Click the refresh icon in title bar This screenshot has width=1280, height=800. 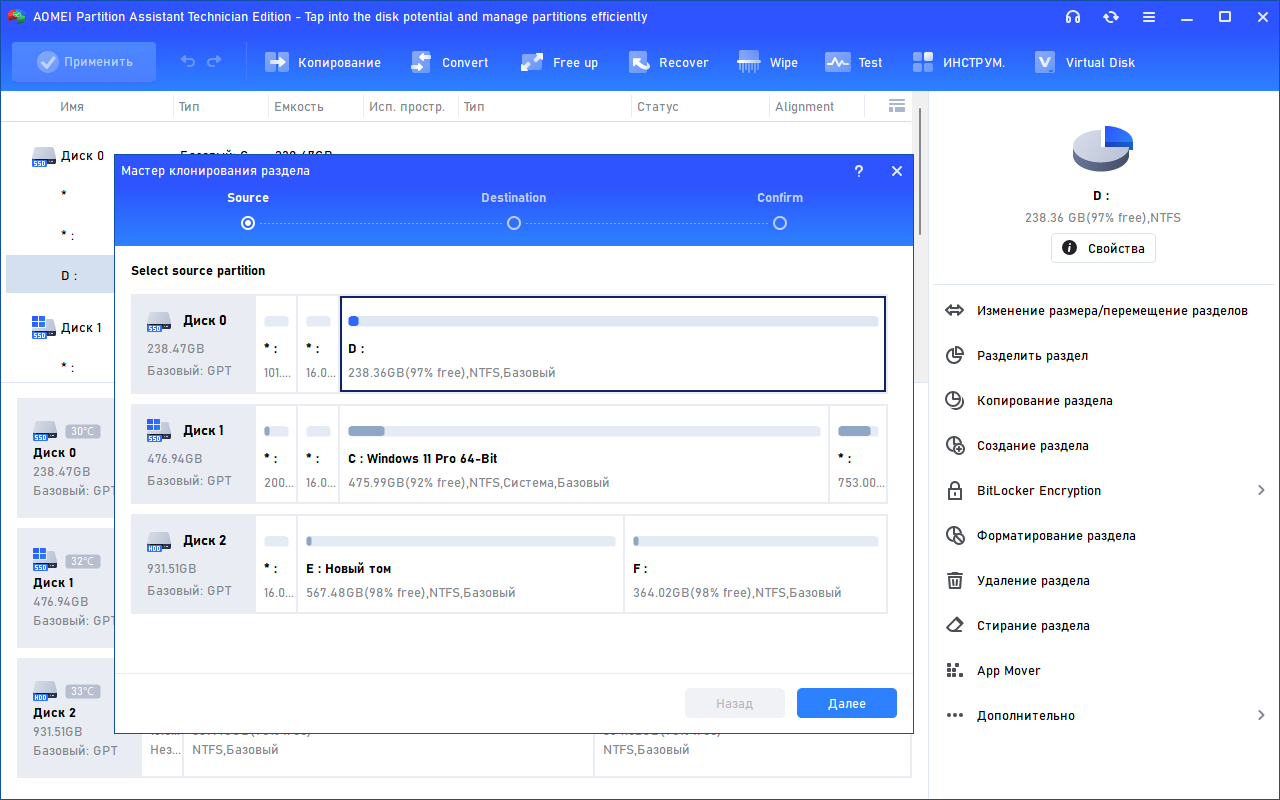point(1111,17)
